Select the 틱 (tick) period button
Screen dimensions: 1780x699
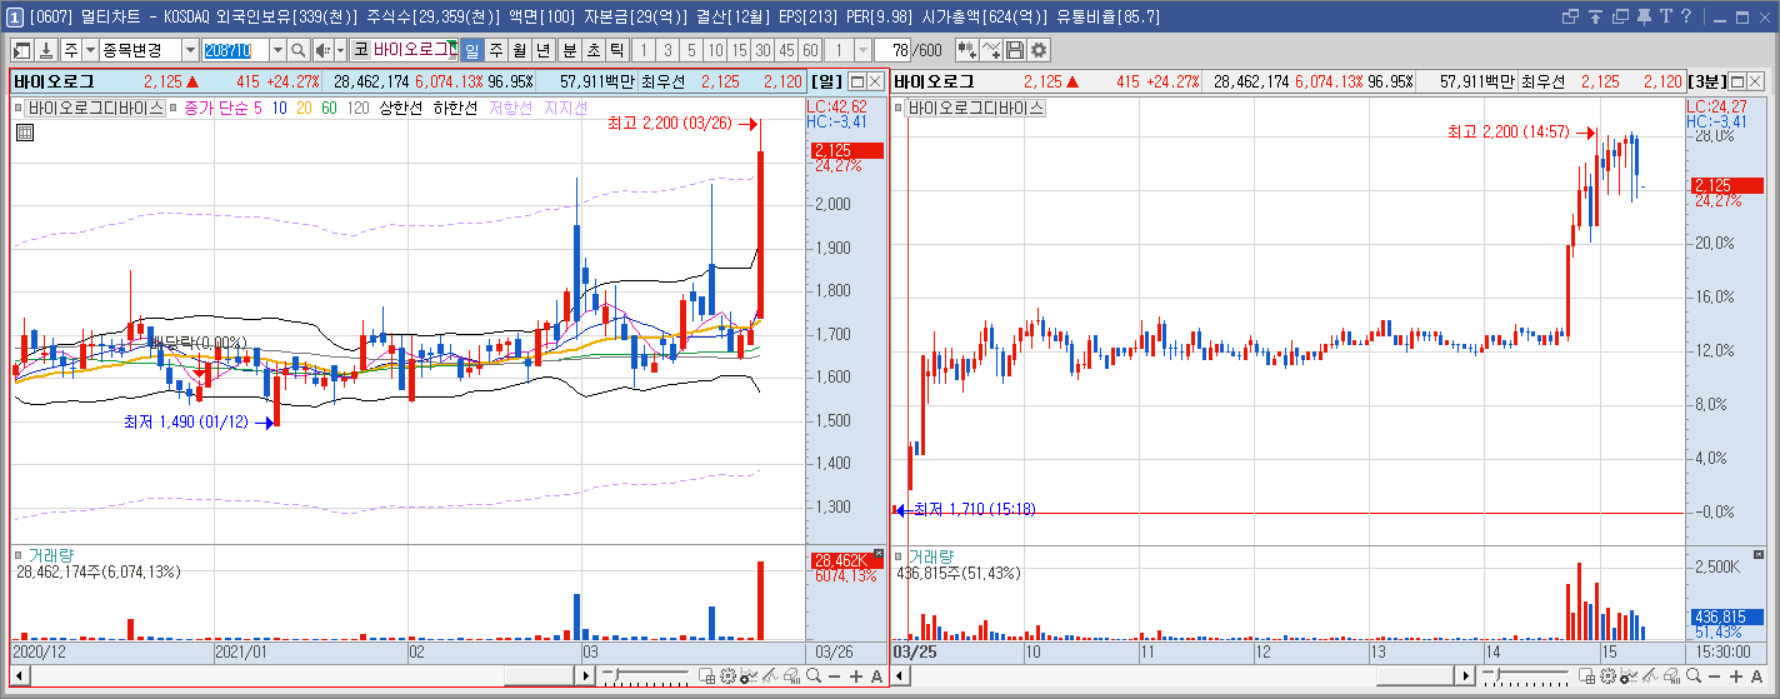point(617,50)
